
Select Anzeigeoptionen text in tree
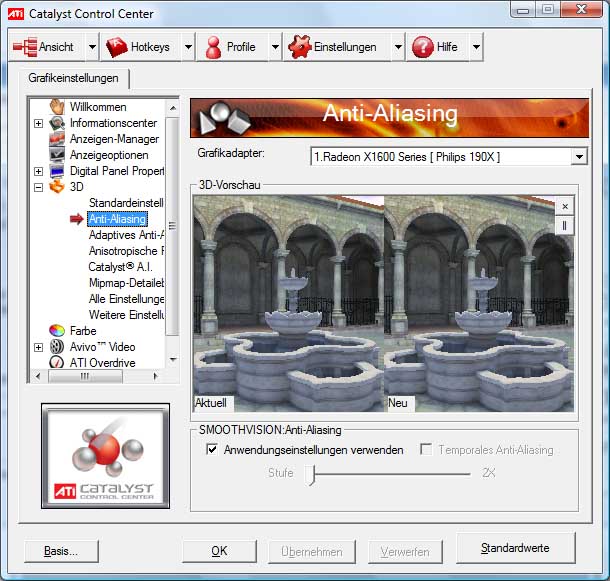click(109, 155)
